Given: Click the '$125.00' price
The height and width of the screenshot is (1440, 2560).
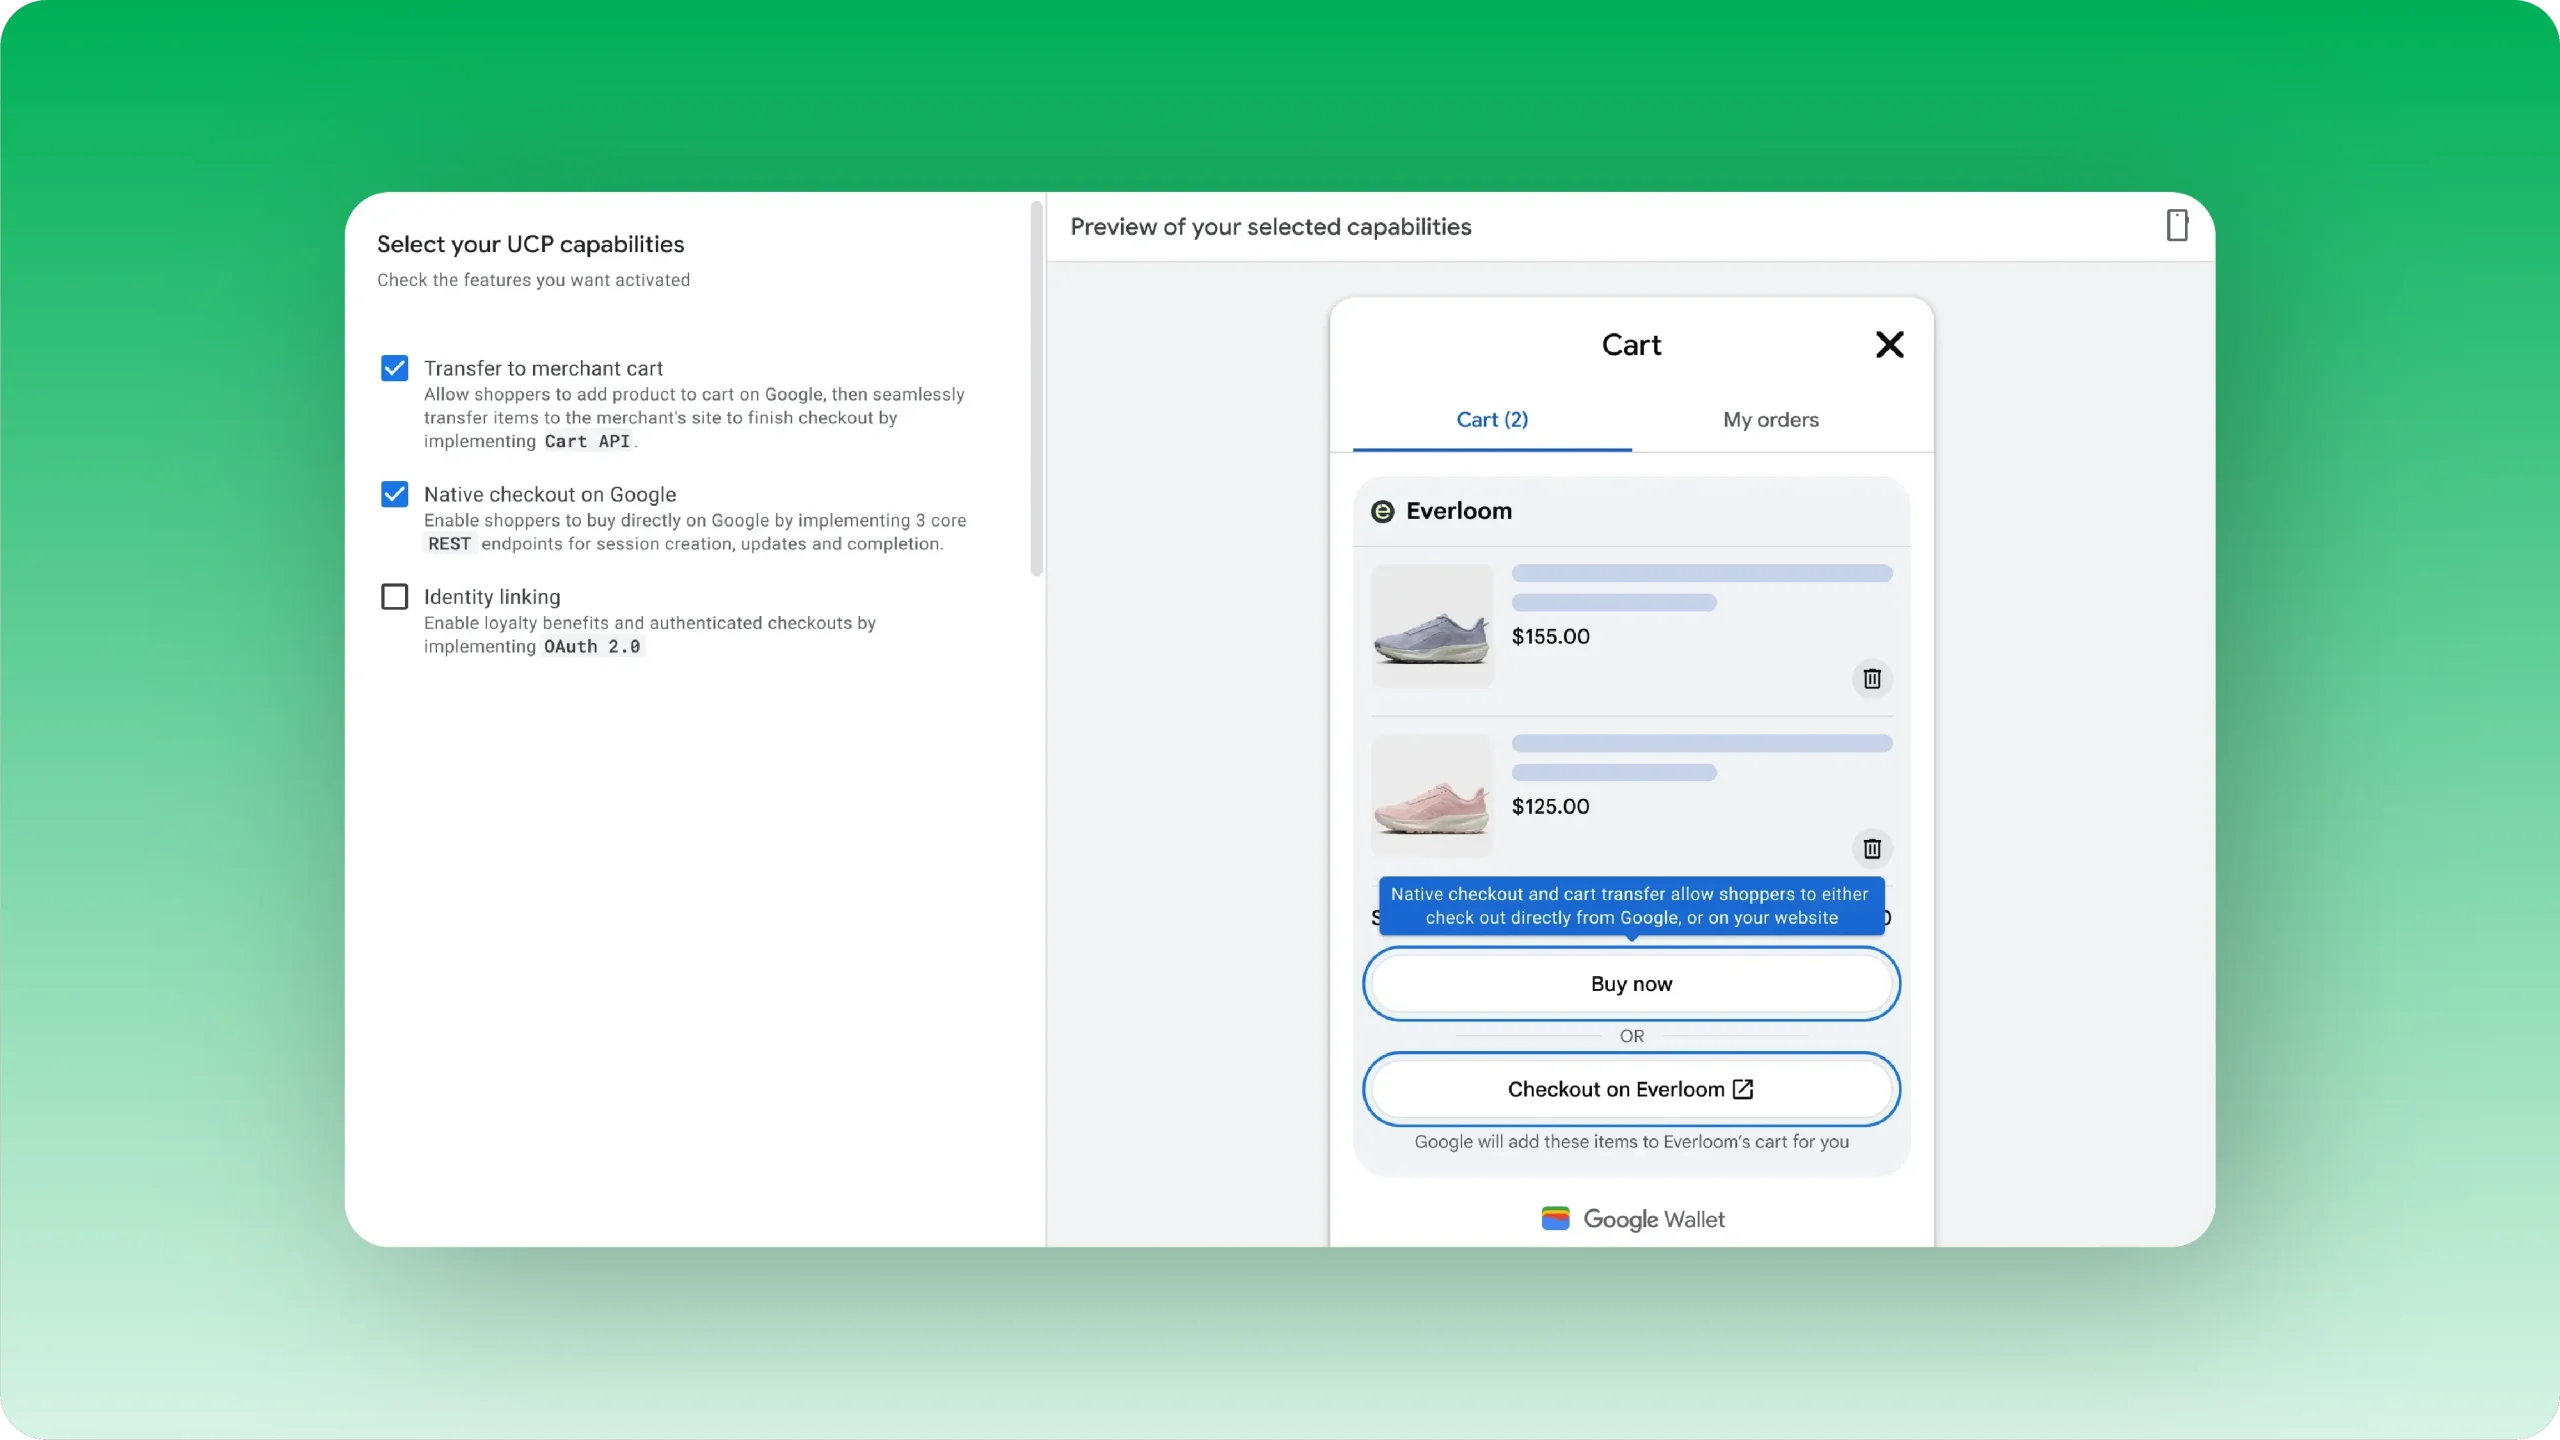Looking at the screenshot, I should [x=1550, y=807].
